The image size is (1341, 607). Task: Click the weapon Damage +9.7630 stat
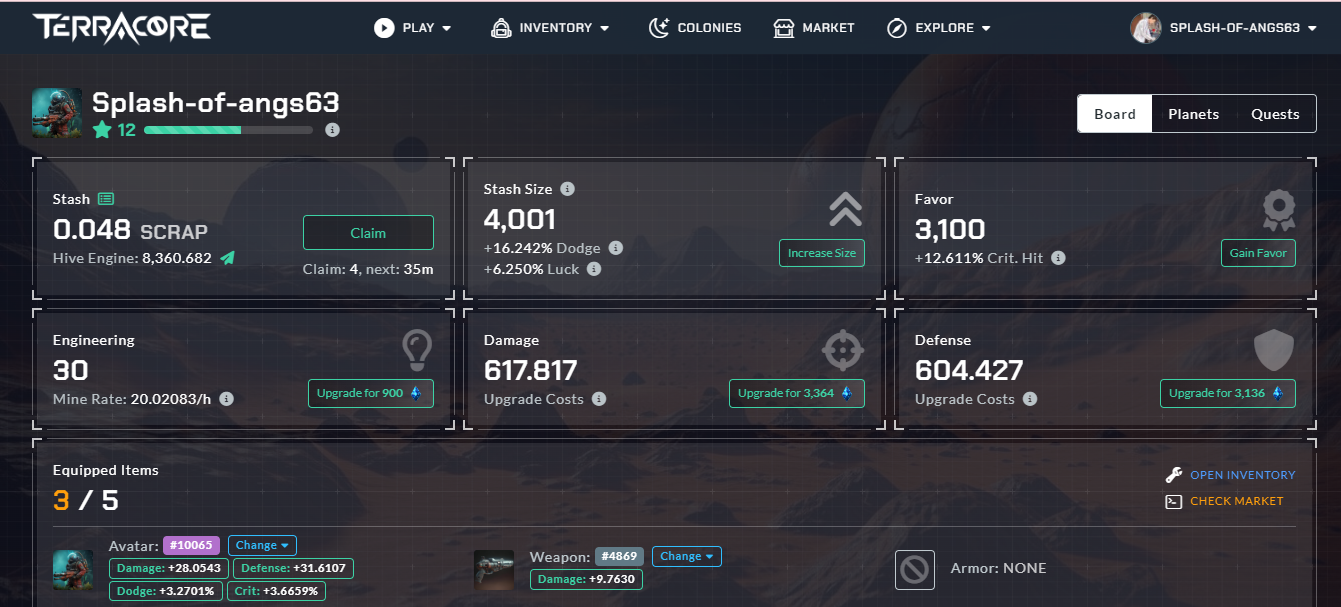pos(587,579)
